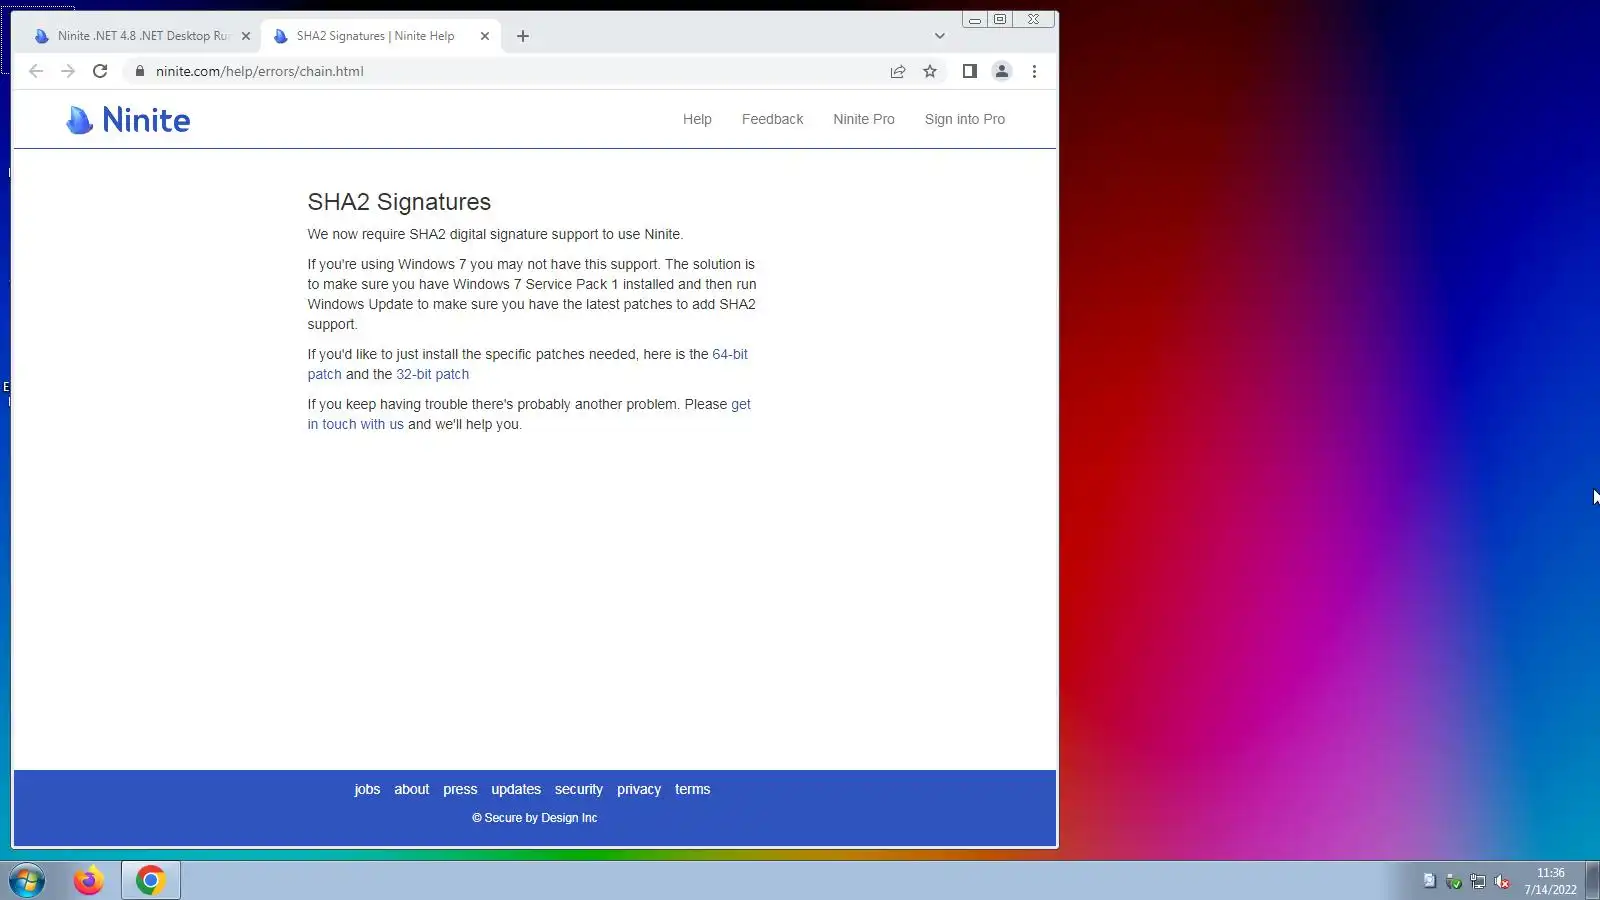Viewport: 1600px width, 900px height.
Task: Expand tab search chevron
Action: point(940,36)
